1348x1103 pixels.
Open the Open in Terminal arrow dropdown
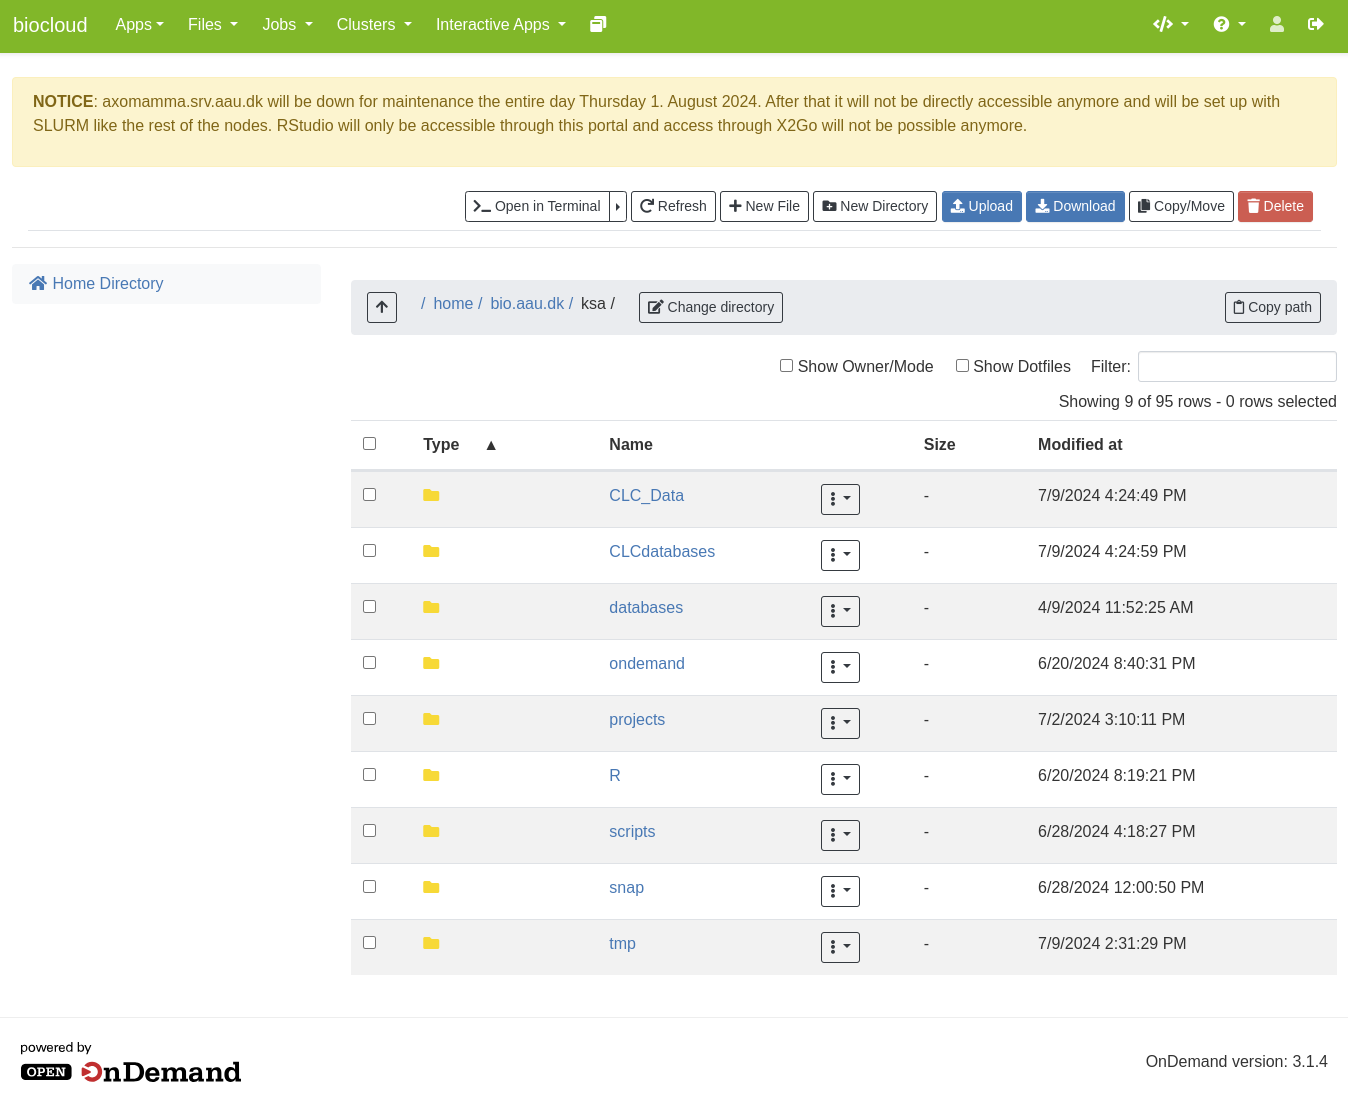[x=618, y=206]
